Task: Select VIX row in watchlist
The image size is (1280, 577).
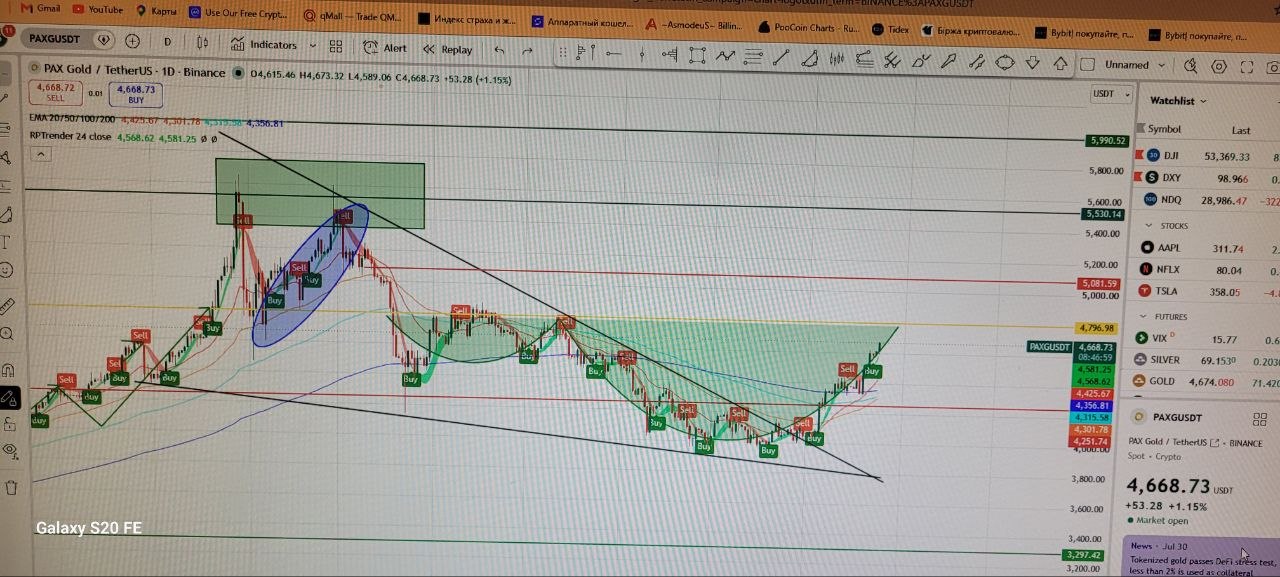Action: click(1205, 339)
